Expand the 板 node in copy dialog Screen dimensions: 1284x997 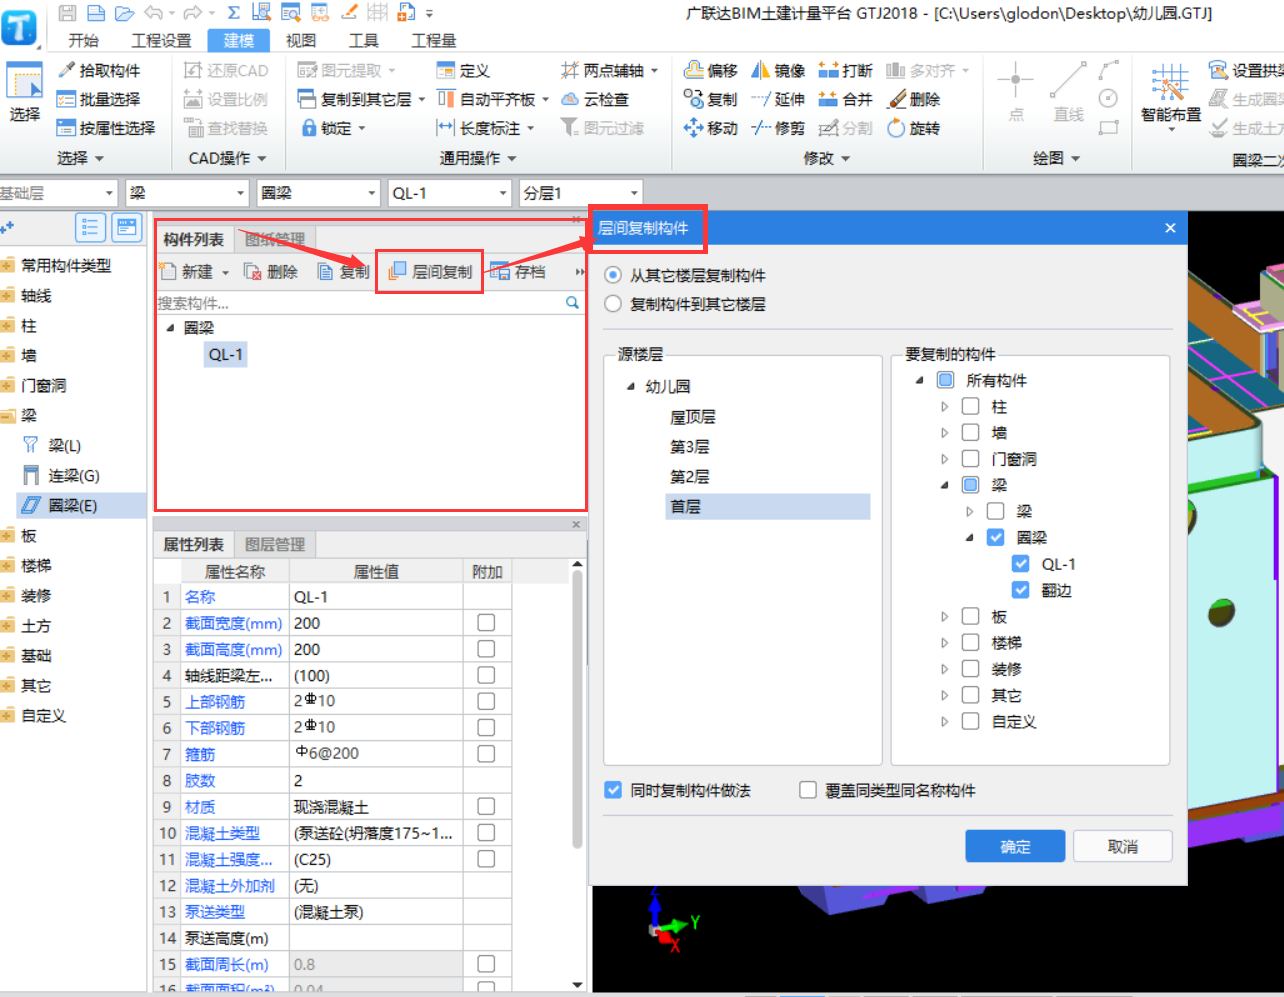tap(945, 616)
